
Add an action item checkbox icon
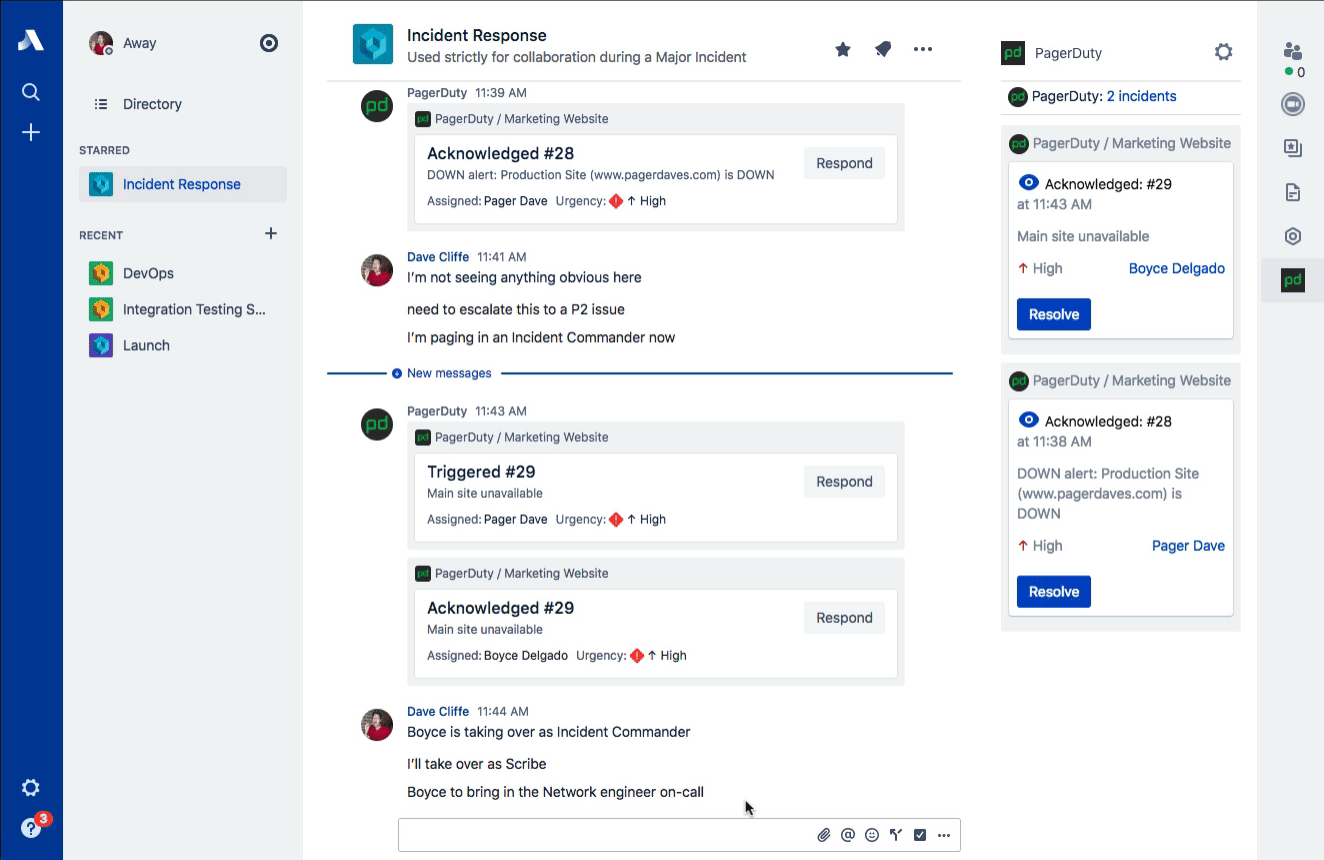pos(920,835)
